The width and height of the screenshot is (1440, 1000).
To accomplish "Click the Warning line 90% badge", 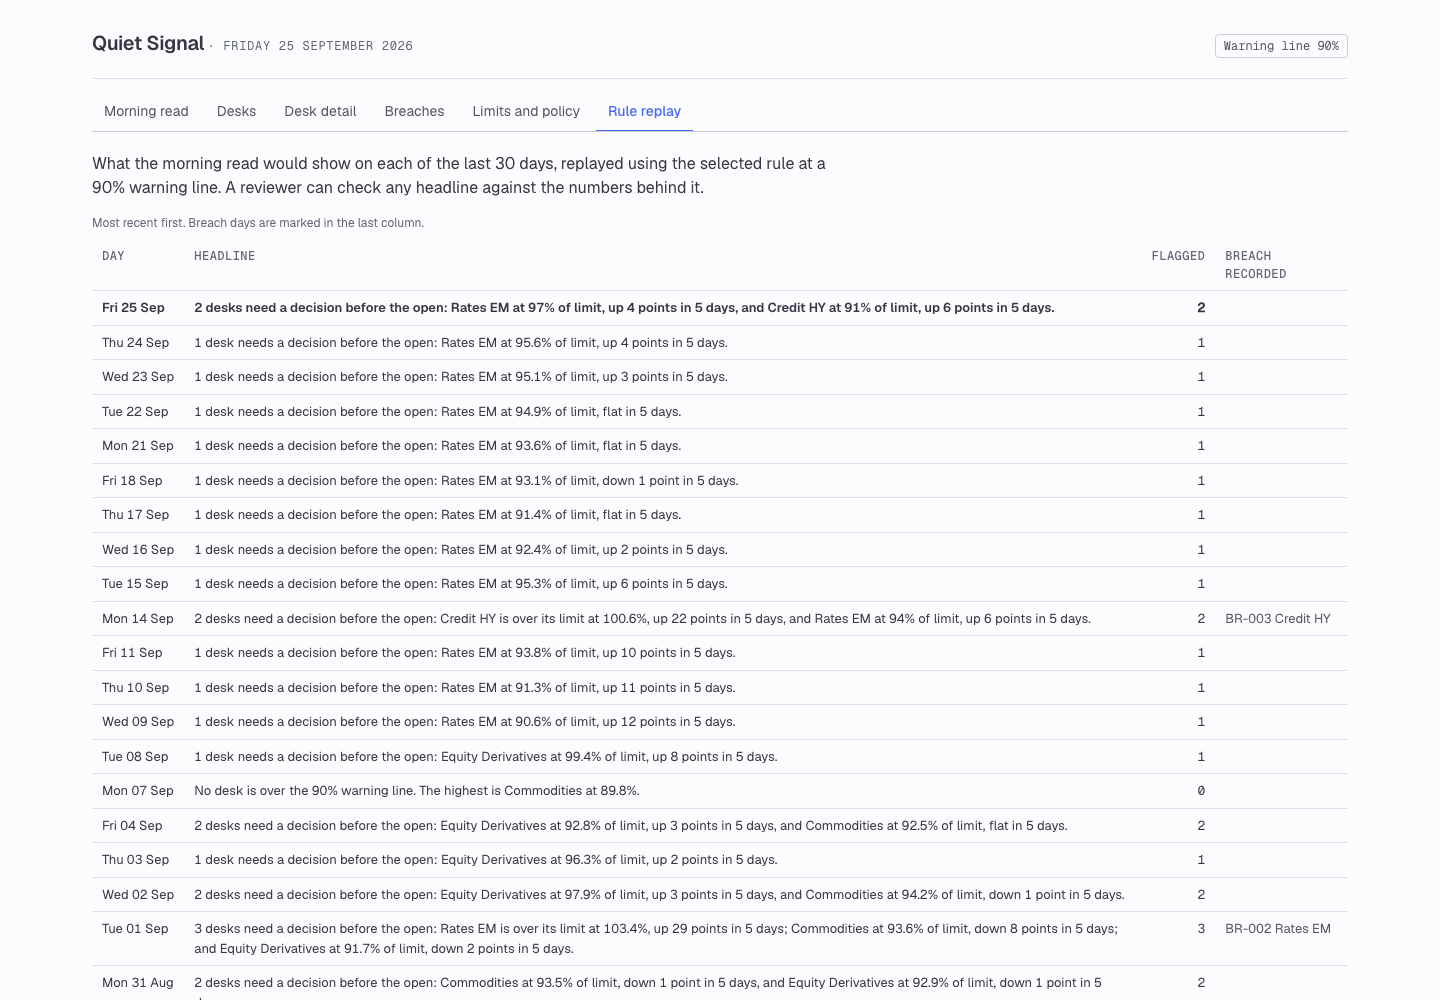I will tap(1281, 46).
